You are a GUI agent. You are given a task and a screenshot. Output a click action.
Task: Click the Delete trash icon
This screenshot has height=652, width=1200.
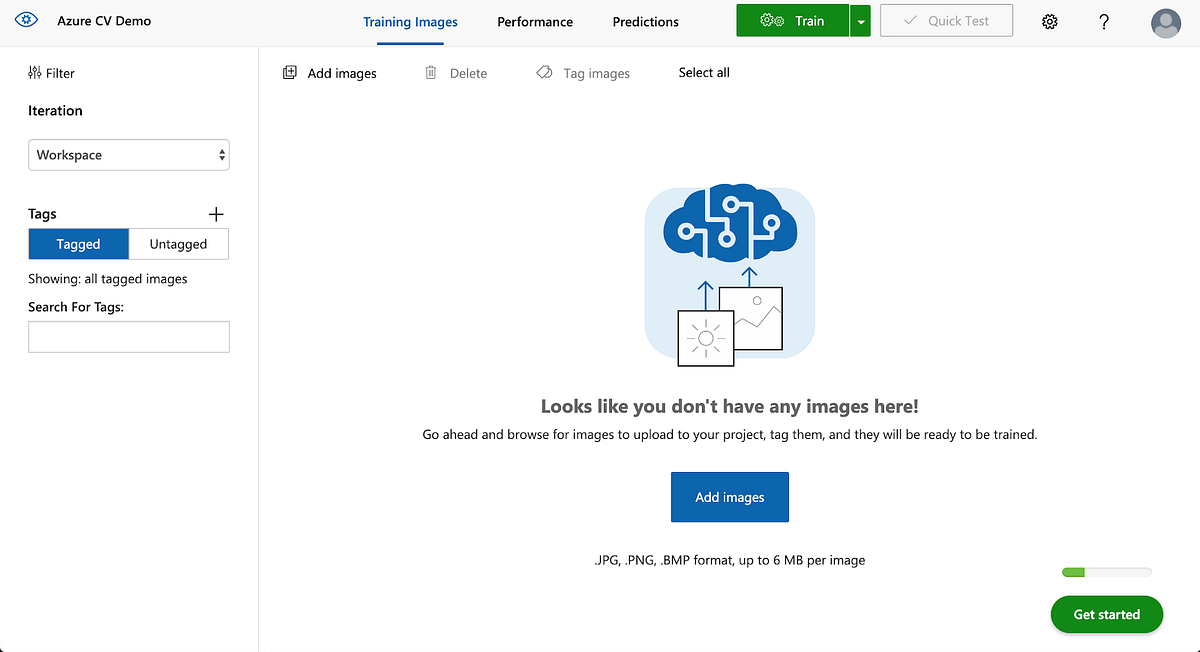pos(431,72)
